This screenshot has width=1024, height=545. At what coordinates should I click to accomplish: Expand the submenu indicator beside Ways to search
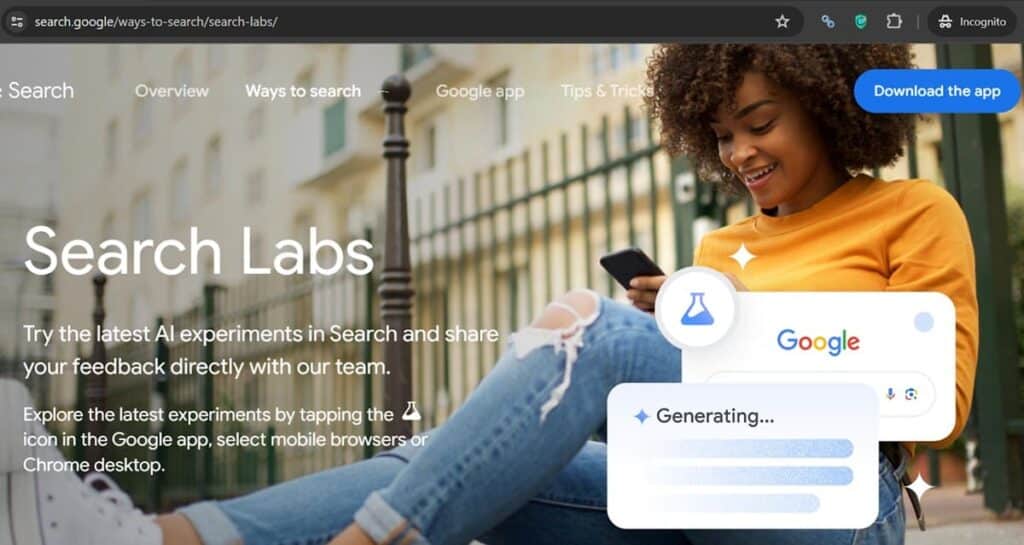click(385, 91)
